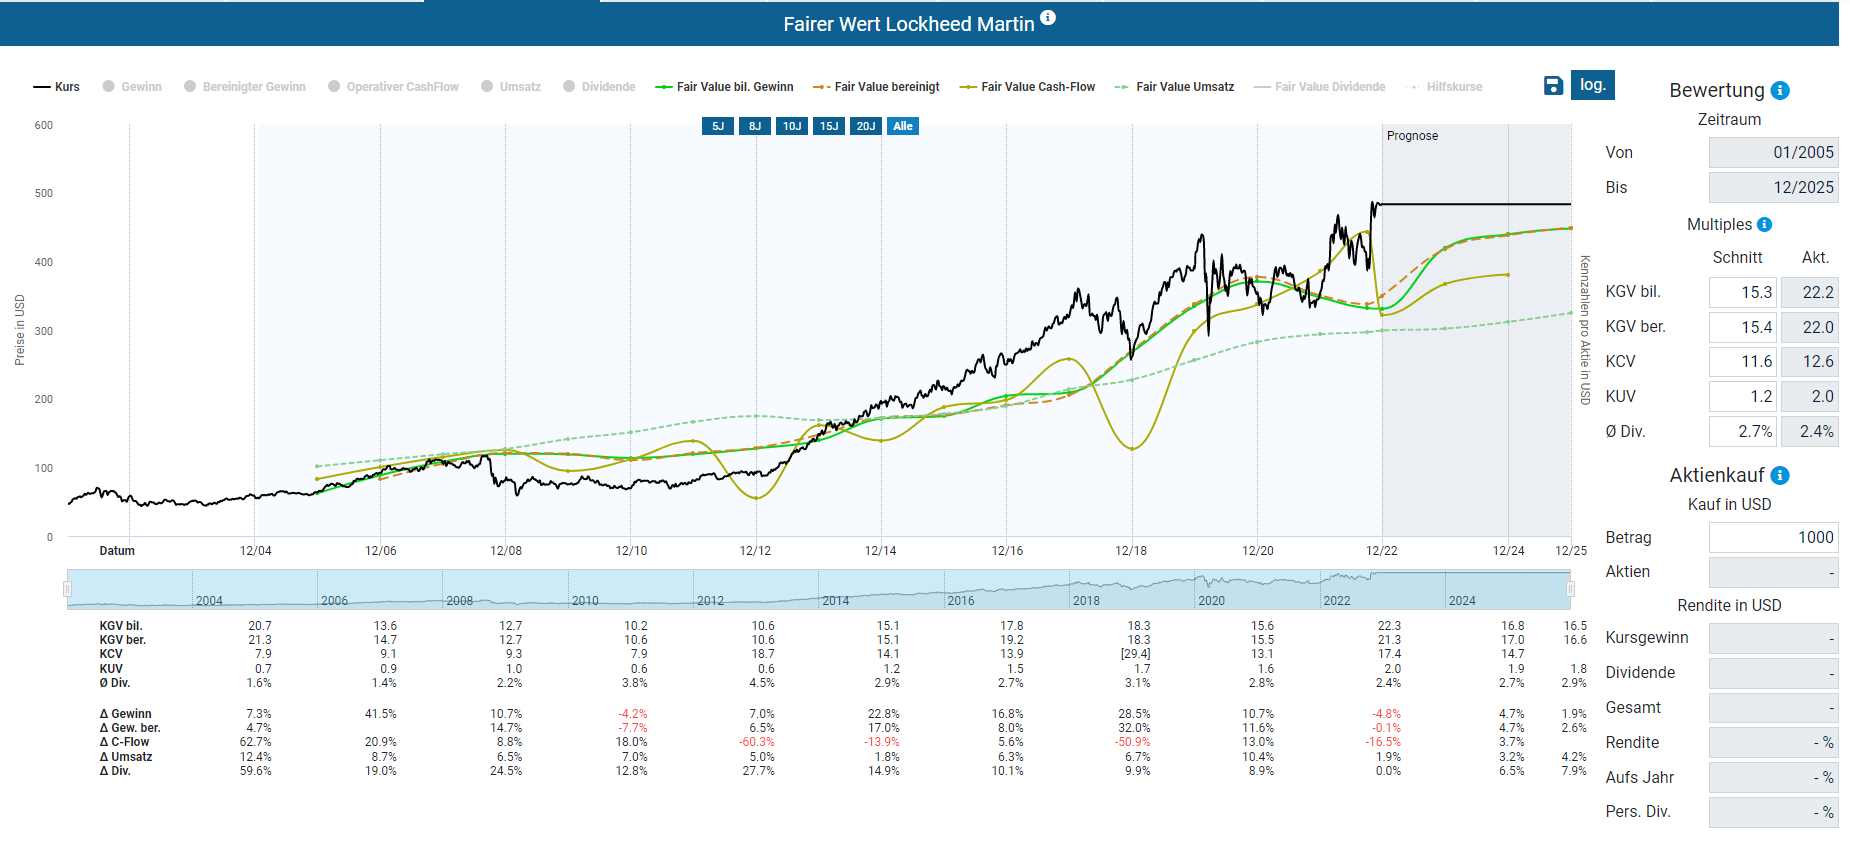The height and width of the screenshot is (844, 1850).
Task: Hide the Kurs price line
Action: (x=57, y=87)
